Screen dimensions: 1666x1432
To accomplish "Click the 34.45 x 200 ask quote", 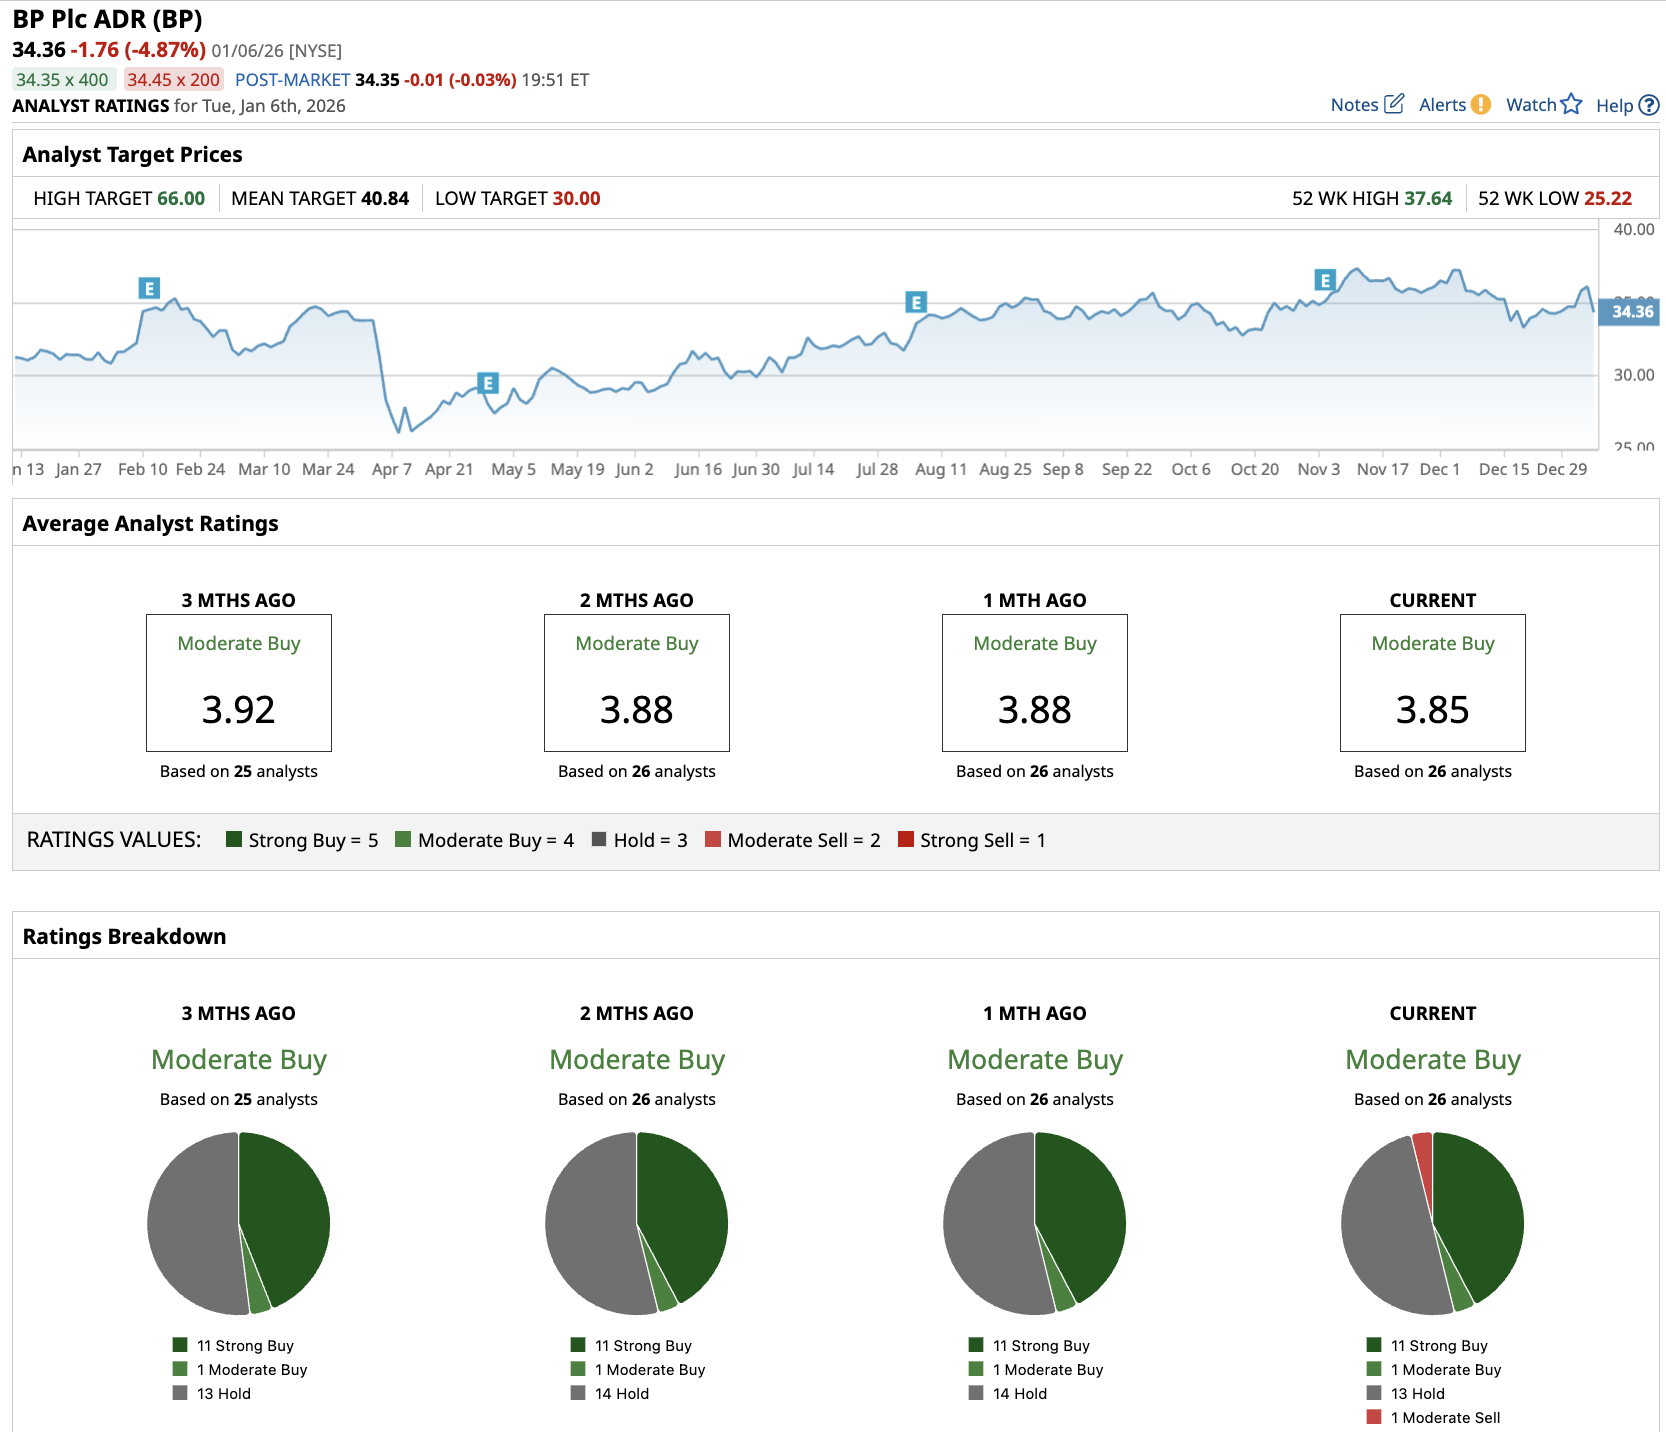I will 173,80.
